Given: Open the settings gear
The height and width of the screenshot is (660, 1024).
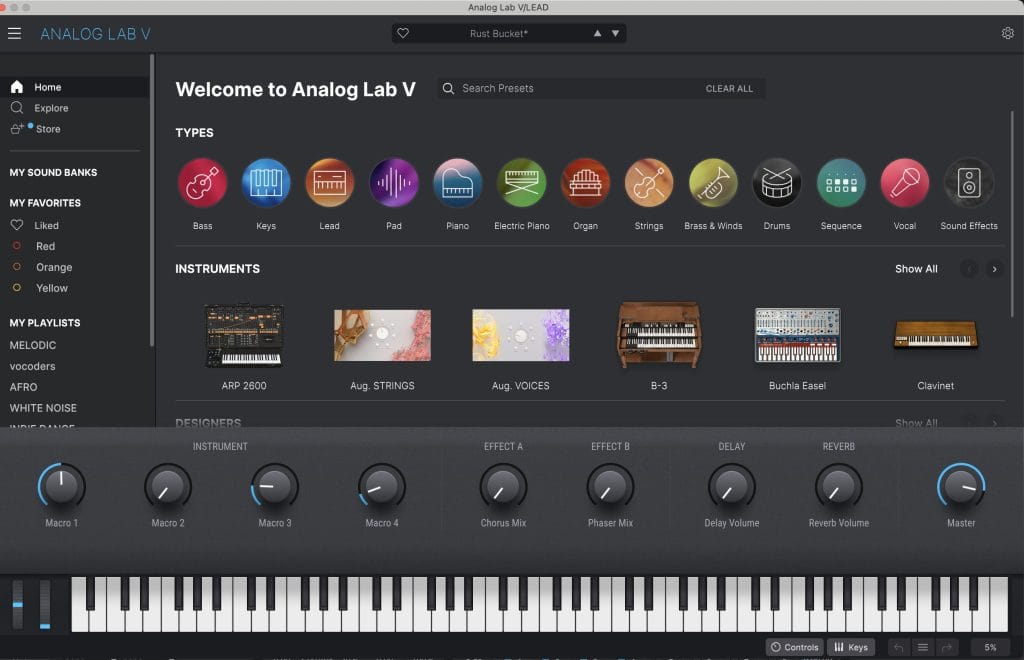Looking at the screenshot, I should click(1008, 33).
